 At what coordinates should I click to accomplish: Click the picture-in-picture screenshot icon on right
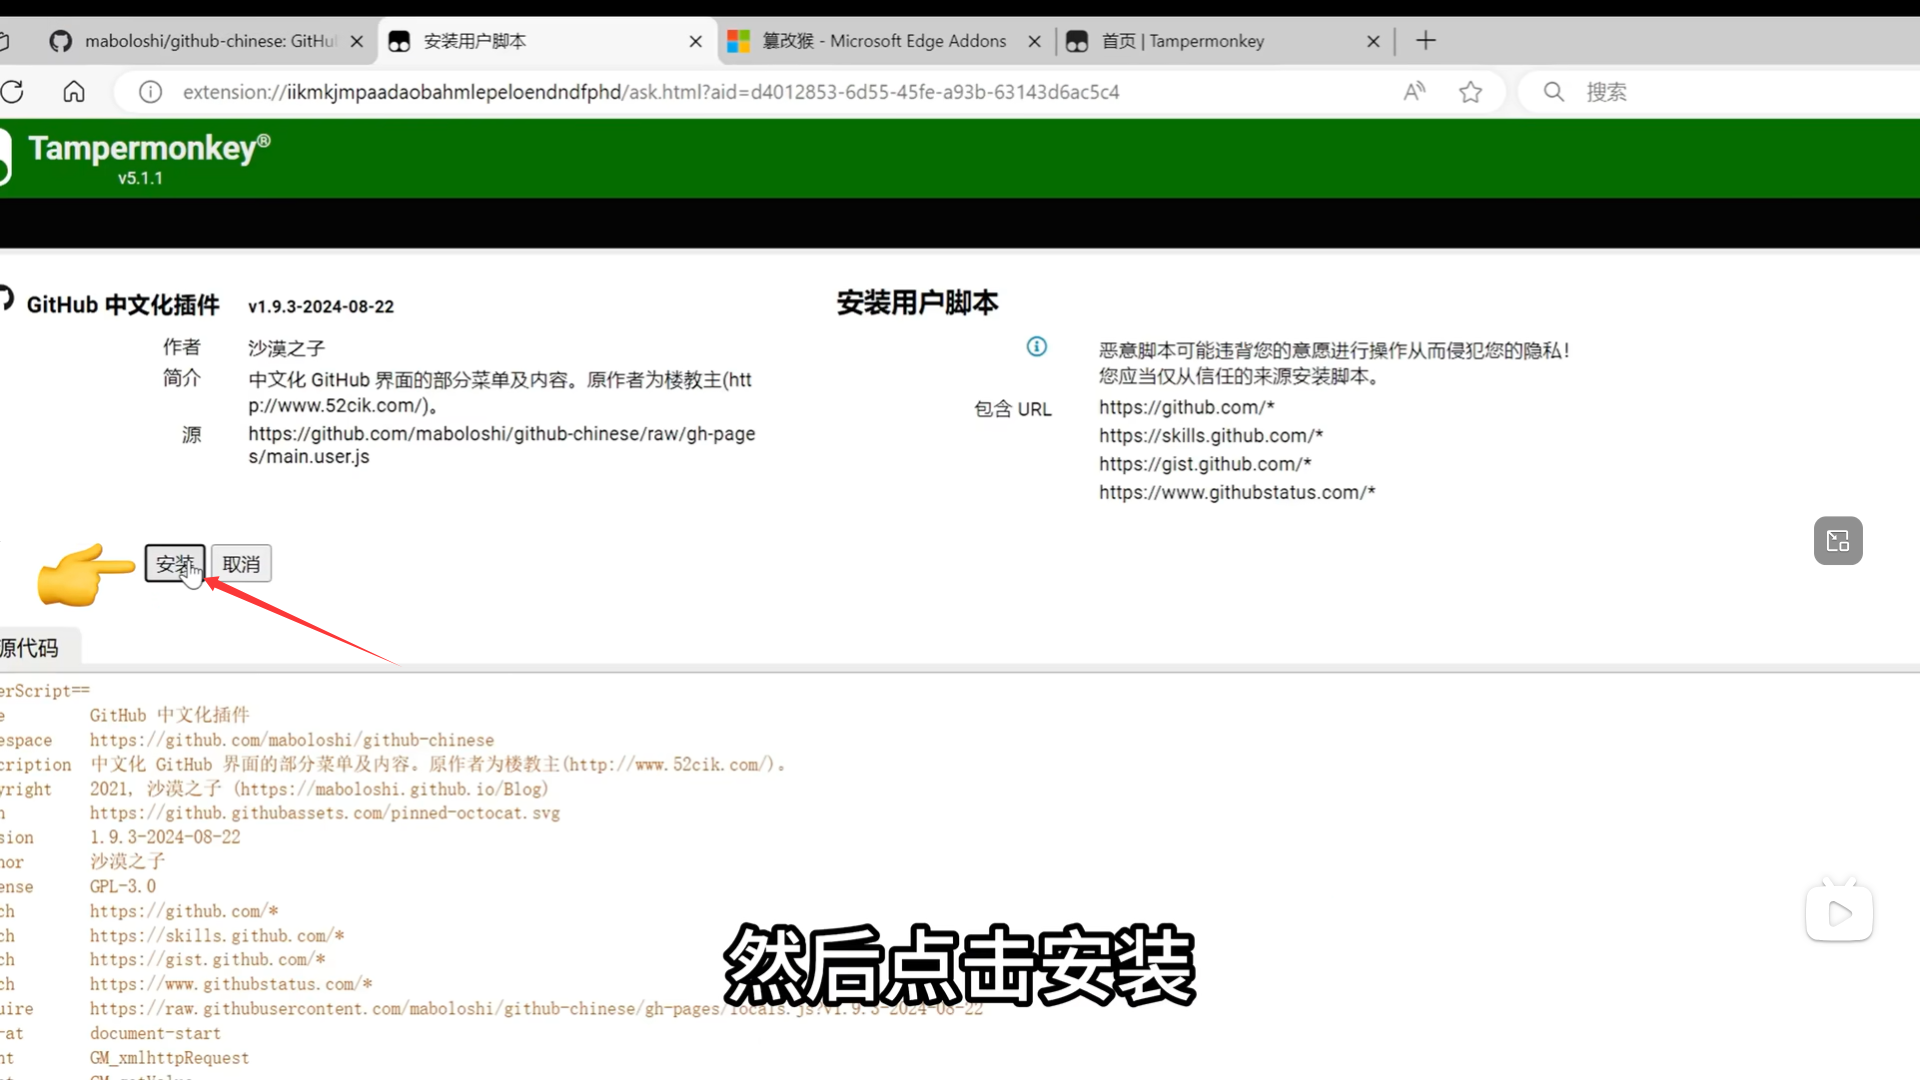pyautogui.click(x=1838, y=541)
